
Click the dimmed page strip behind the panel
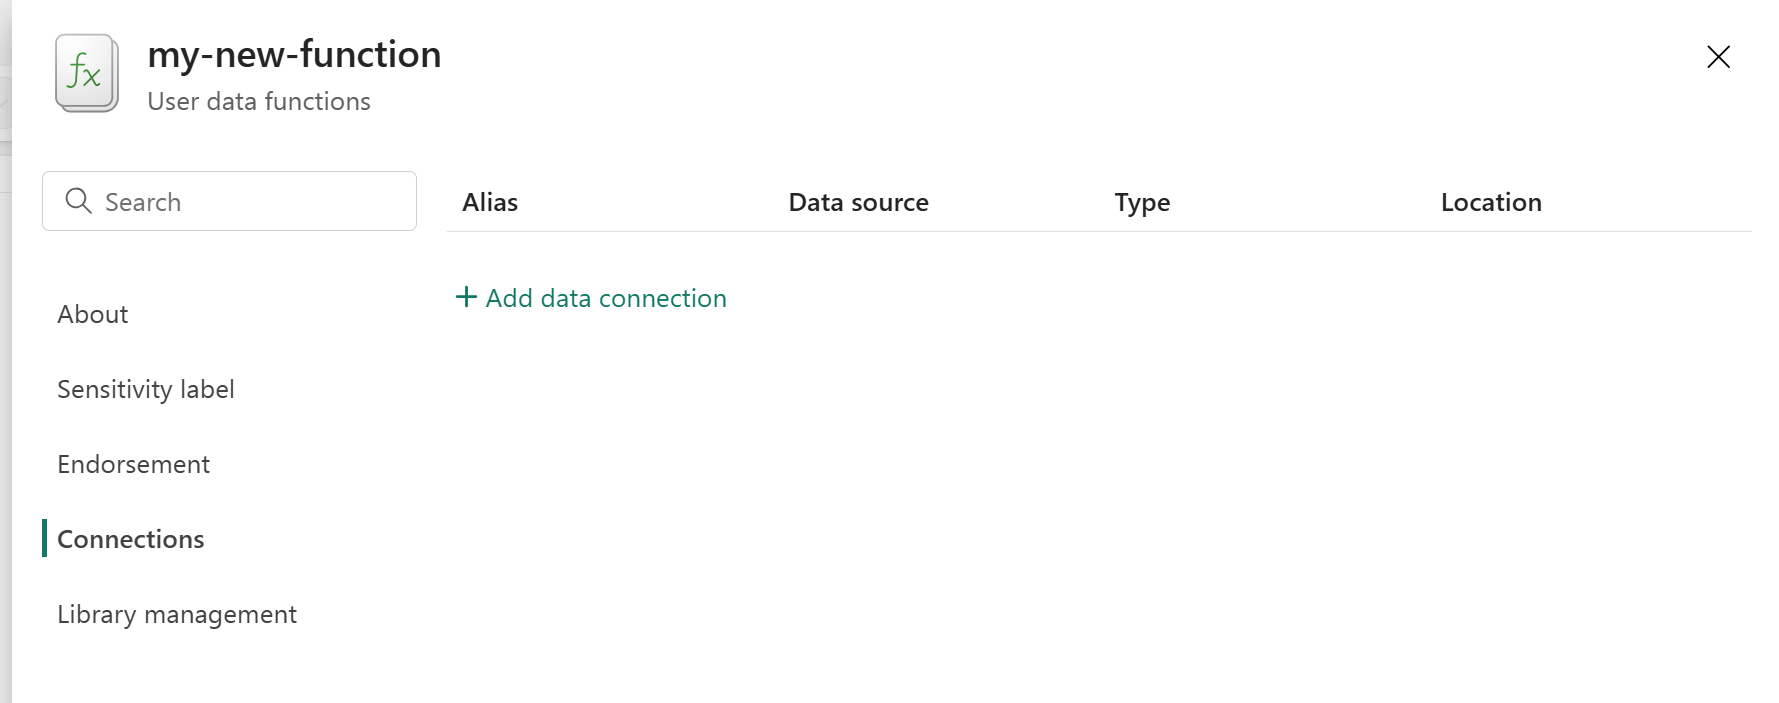tap(5, 351)
